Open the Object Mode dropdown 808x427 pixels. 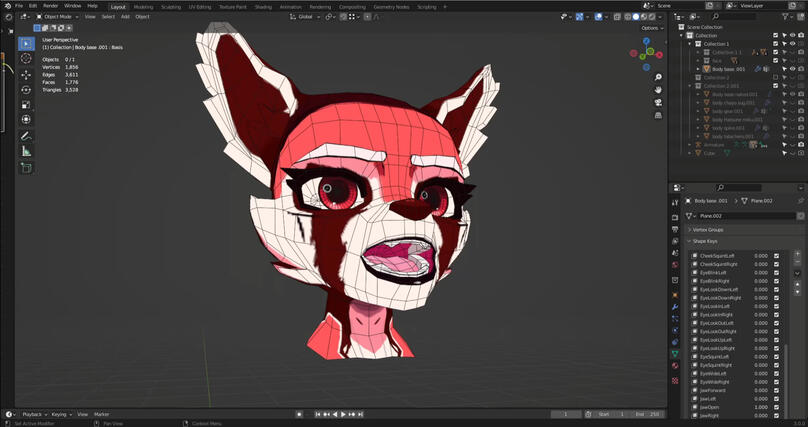point(58,17)
